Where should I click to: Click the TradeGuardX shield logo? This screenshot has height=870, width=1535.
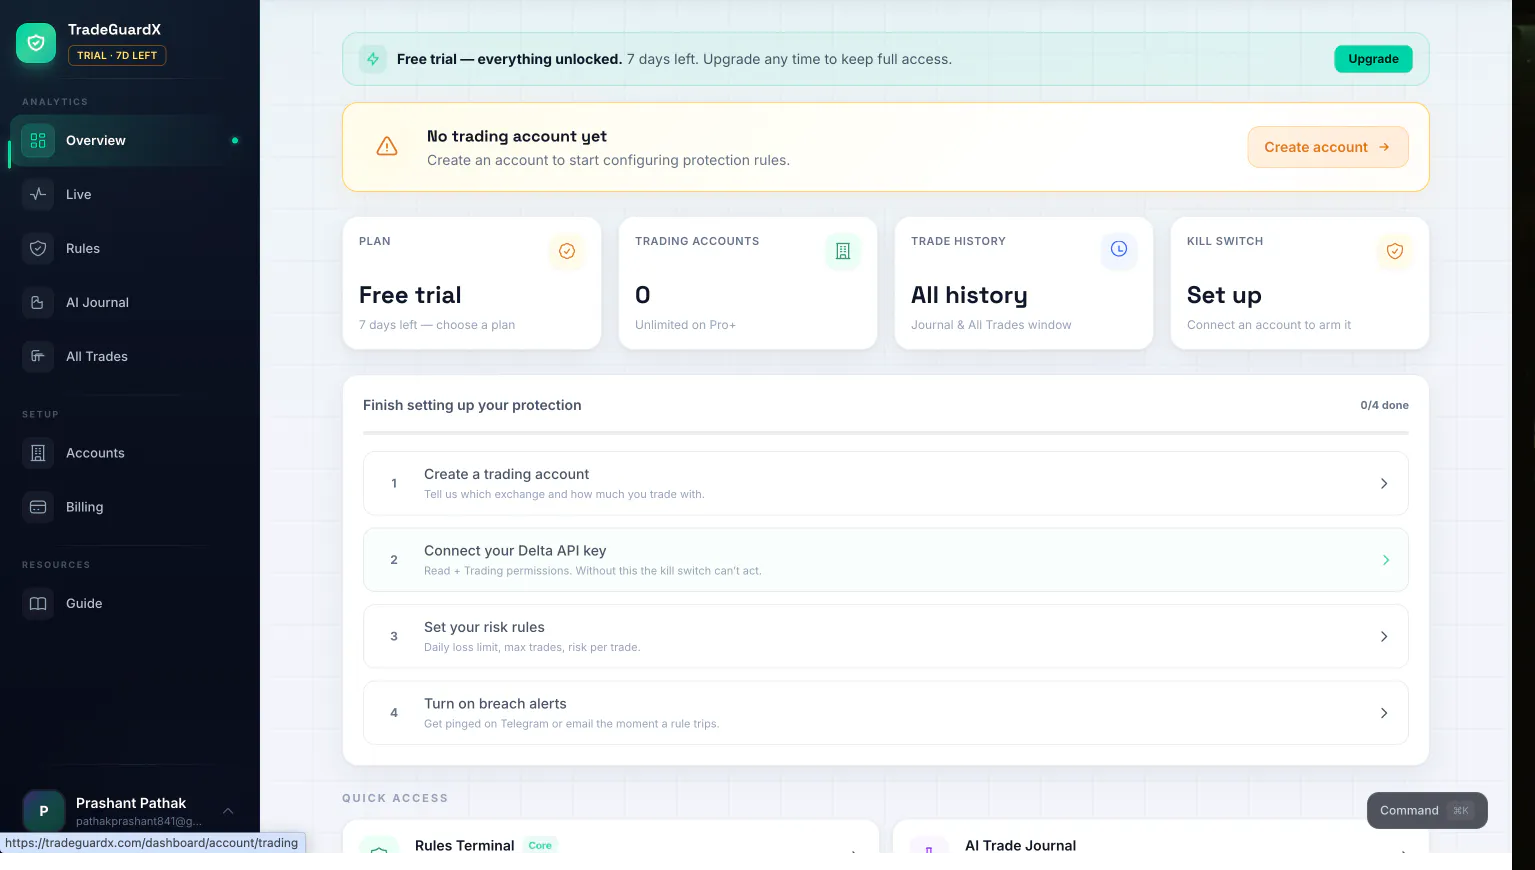pyautogui.click(x=36, y=43)
